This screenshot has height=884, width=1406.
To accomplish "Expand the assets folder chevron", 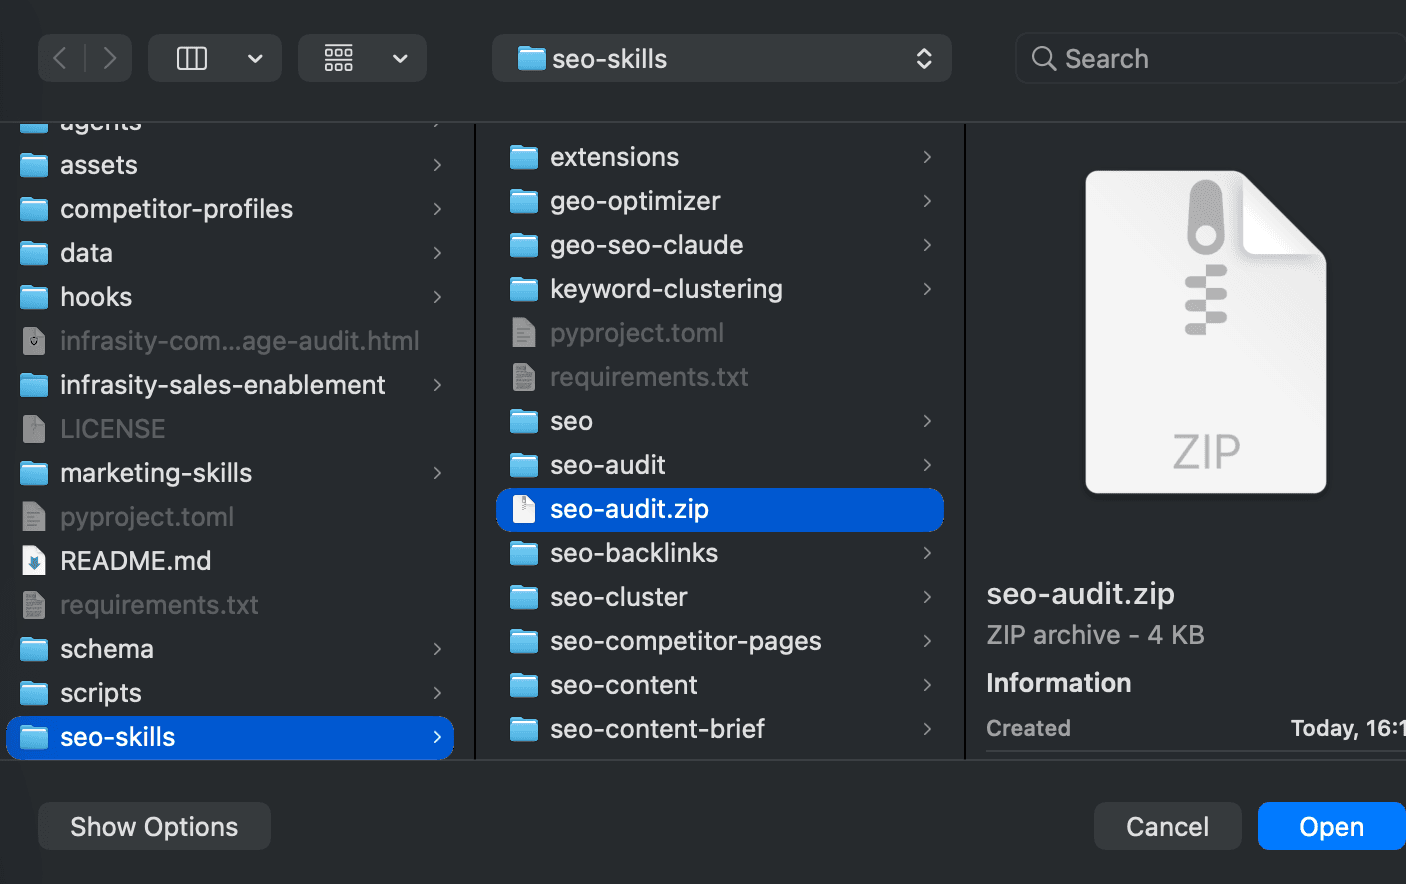I will (437, 165).
